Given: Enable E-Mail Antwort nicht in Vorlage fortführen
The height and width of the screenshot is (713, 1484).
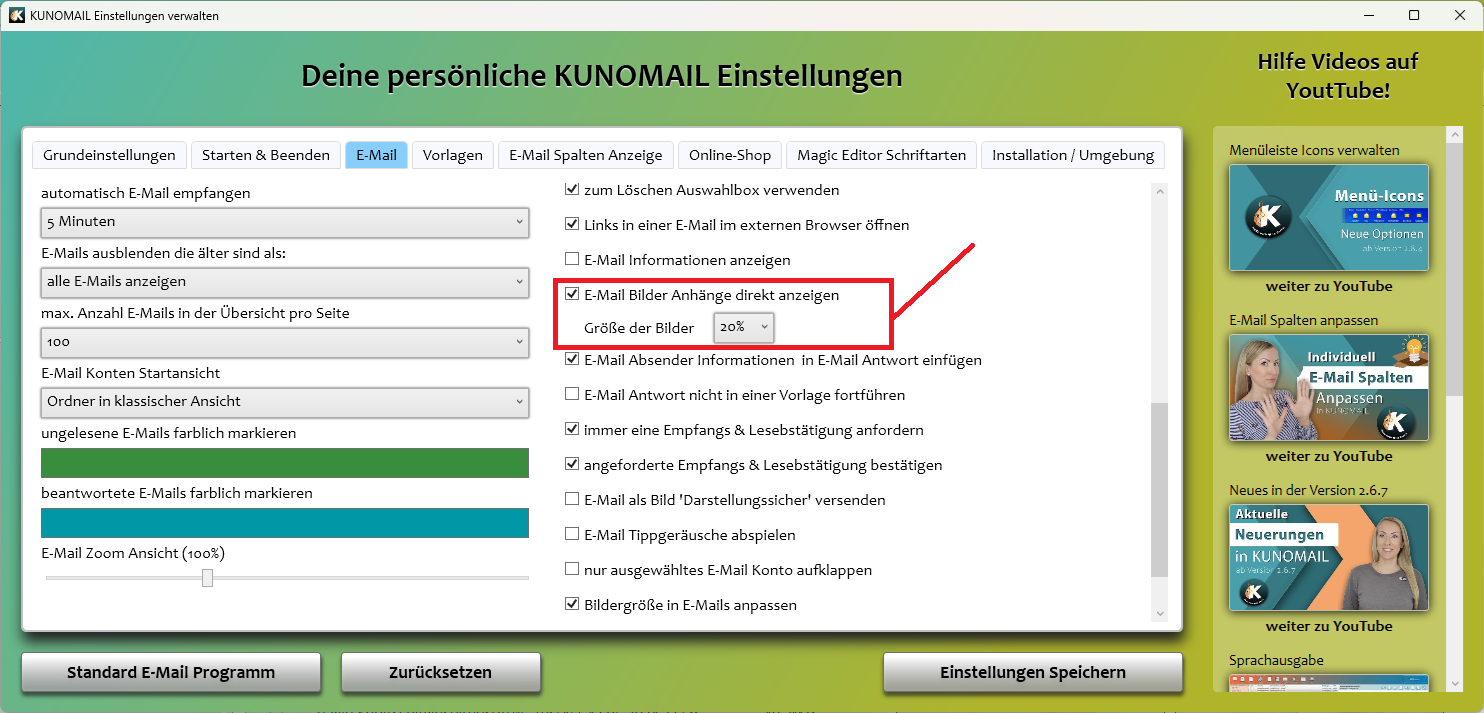Looking at the screenshot, I should click(572, 394).
